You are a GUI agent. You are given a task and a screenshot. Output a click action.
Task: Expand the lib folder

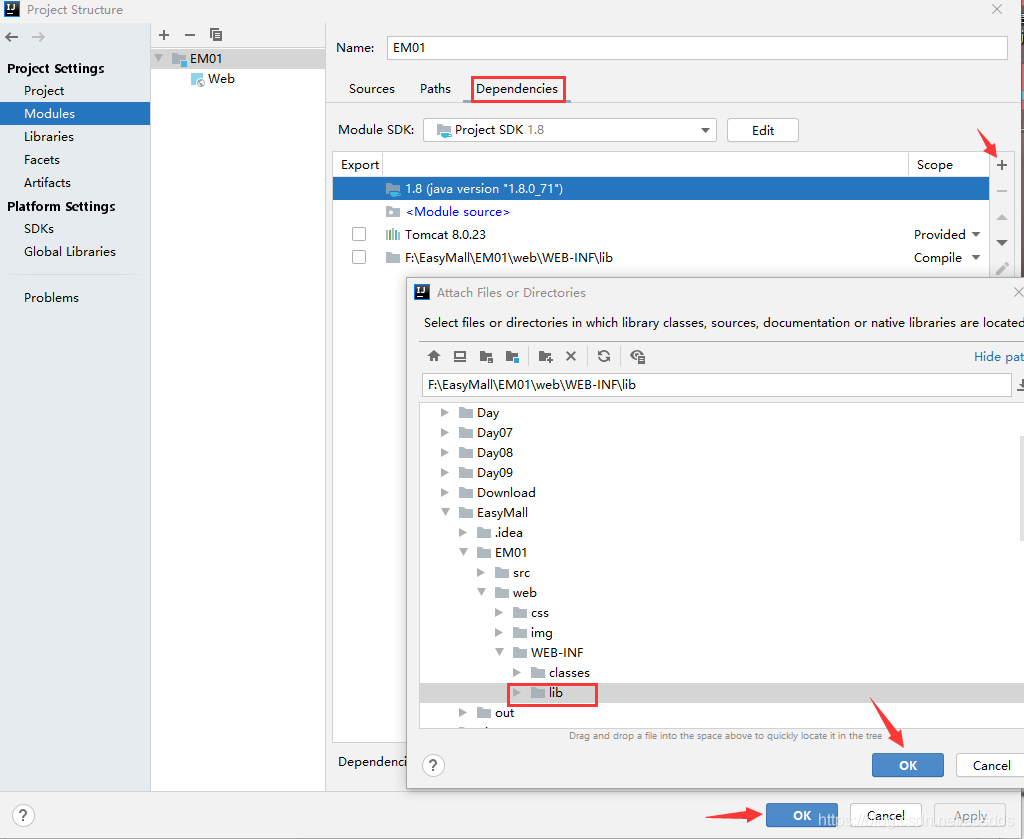click(x=517, y=692)
